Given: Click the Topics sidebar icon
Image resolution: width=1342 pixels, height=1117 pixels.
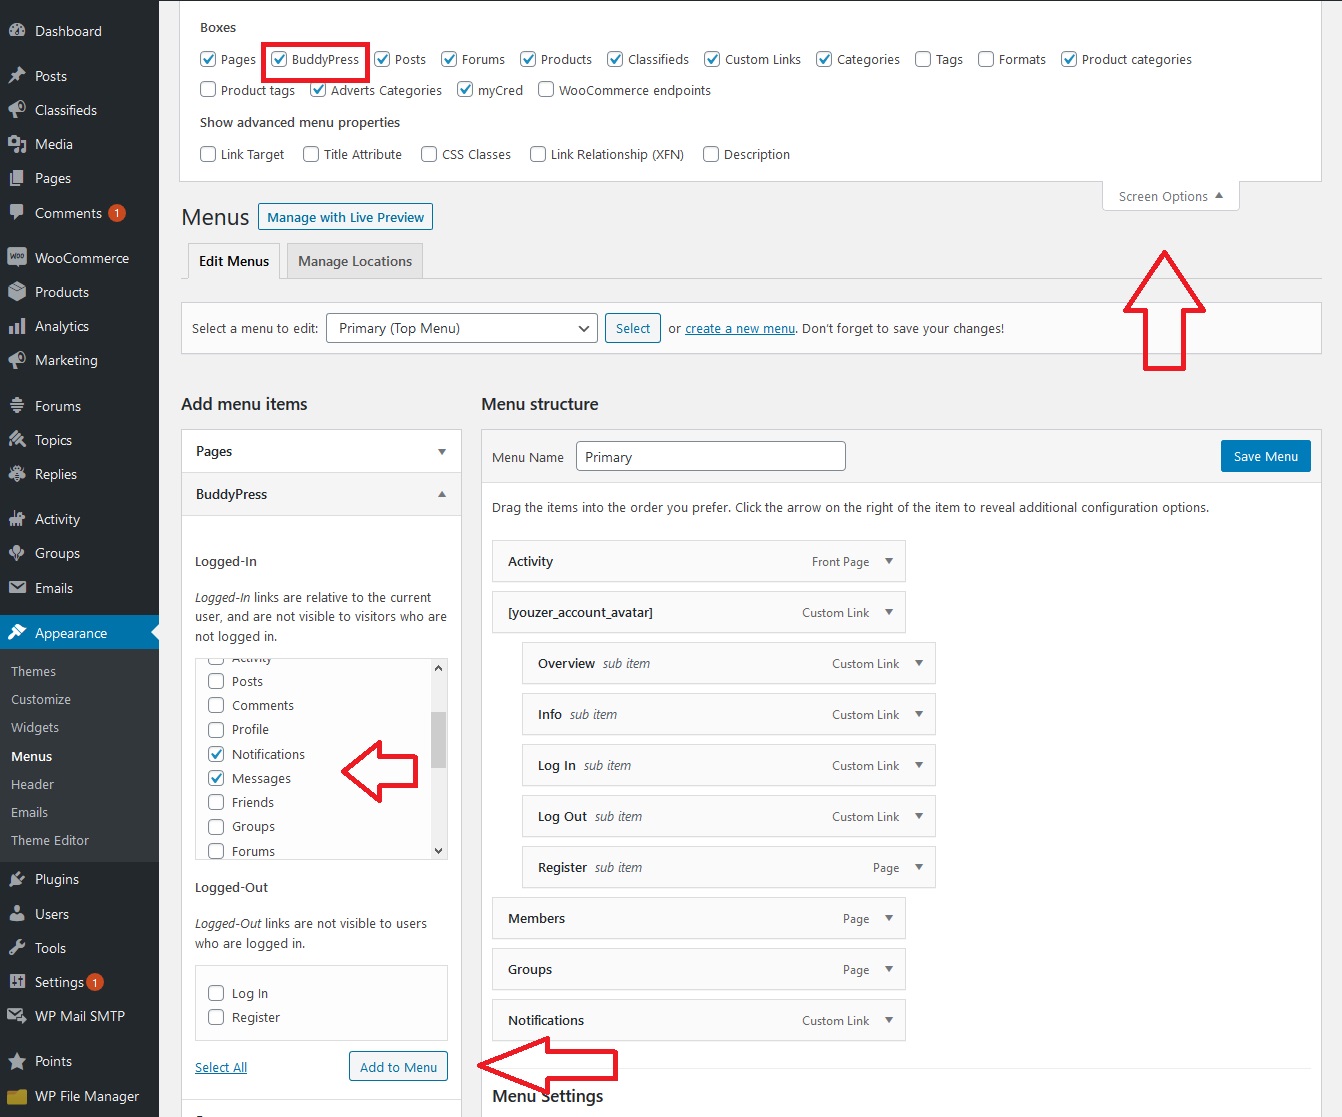Looking at the screenshot, I should [x=17, y=440].
